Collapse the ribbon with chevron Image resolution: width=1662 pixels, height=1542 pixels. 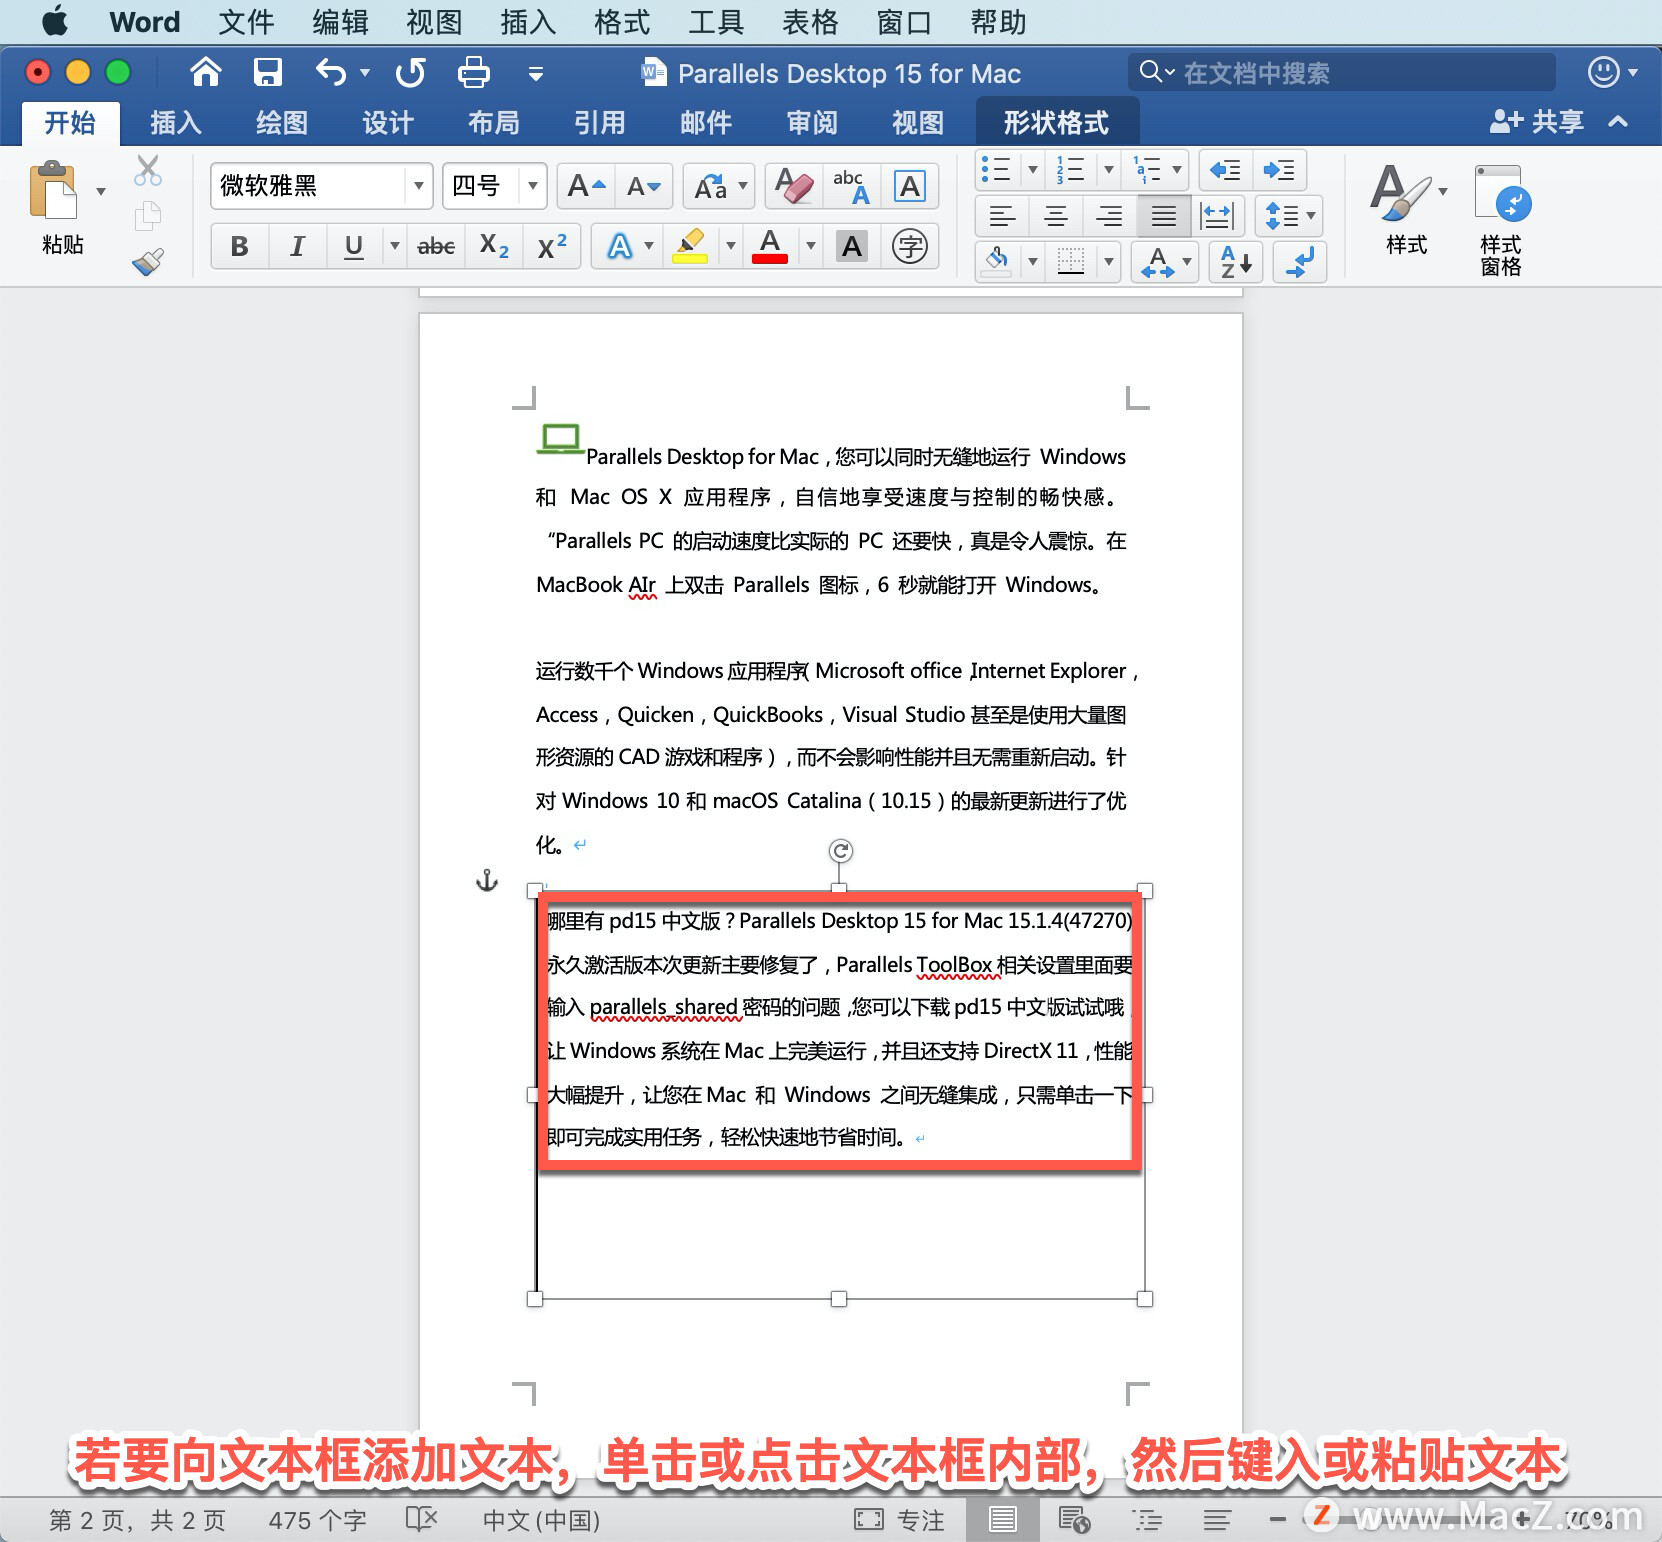coord(1618,122)
